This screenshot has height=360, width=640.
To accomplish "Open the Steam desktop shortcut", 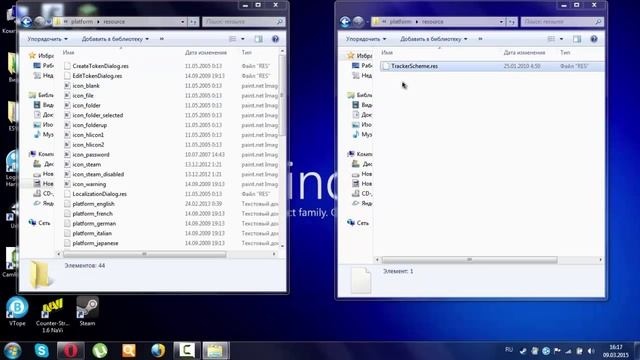I will [x=87, y=311].
